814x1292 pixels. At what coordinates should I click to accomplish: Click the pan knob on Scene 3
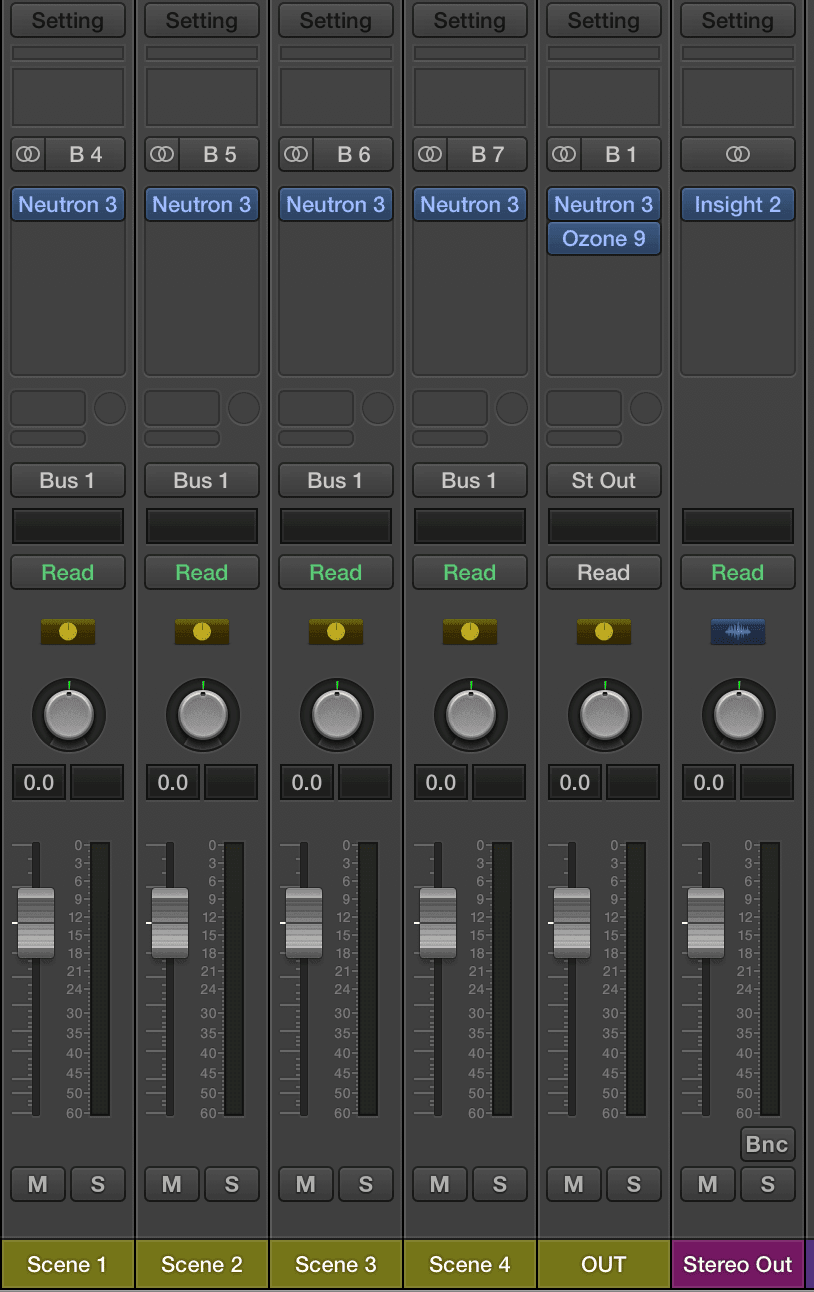point(336,714)
